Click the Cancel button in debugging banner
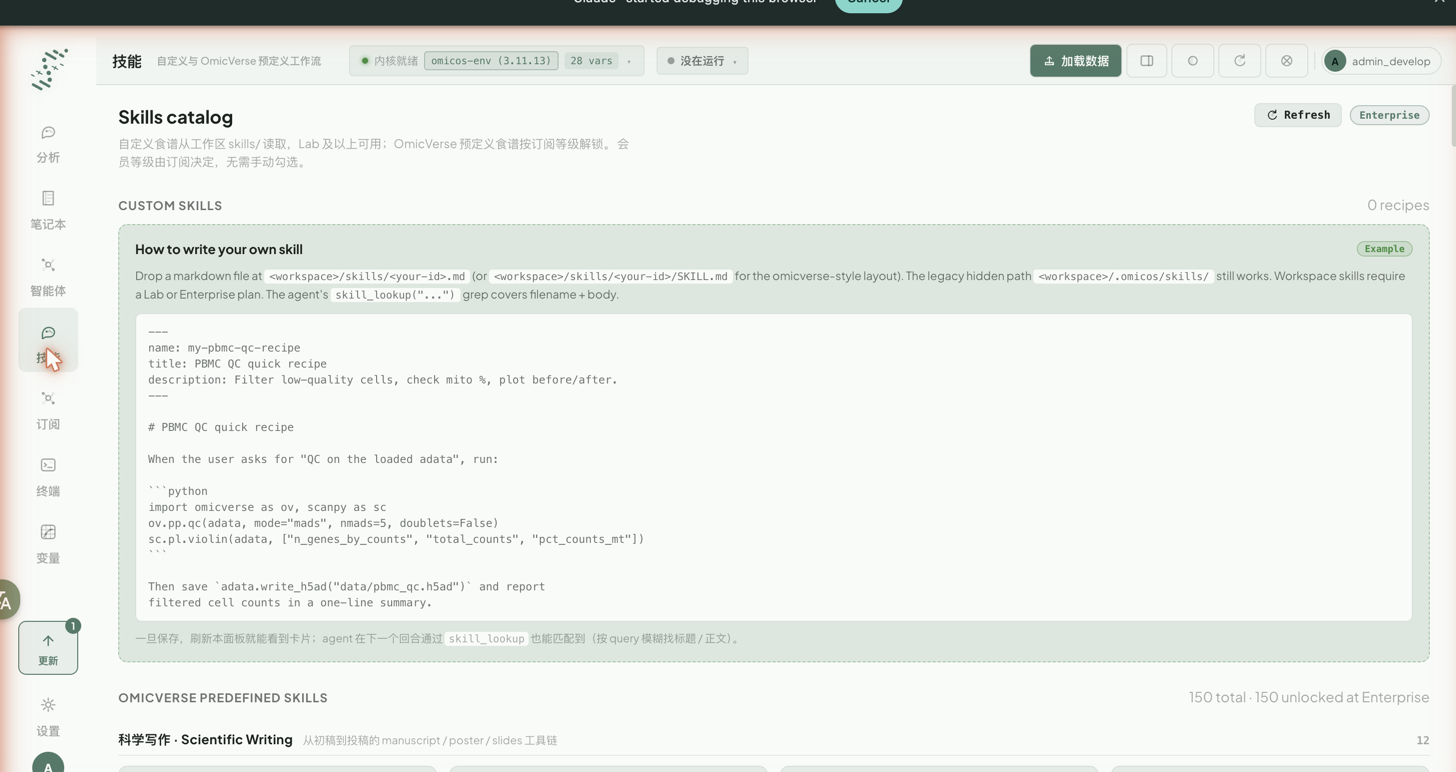1456x772 pixels. 869,3
